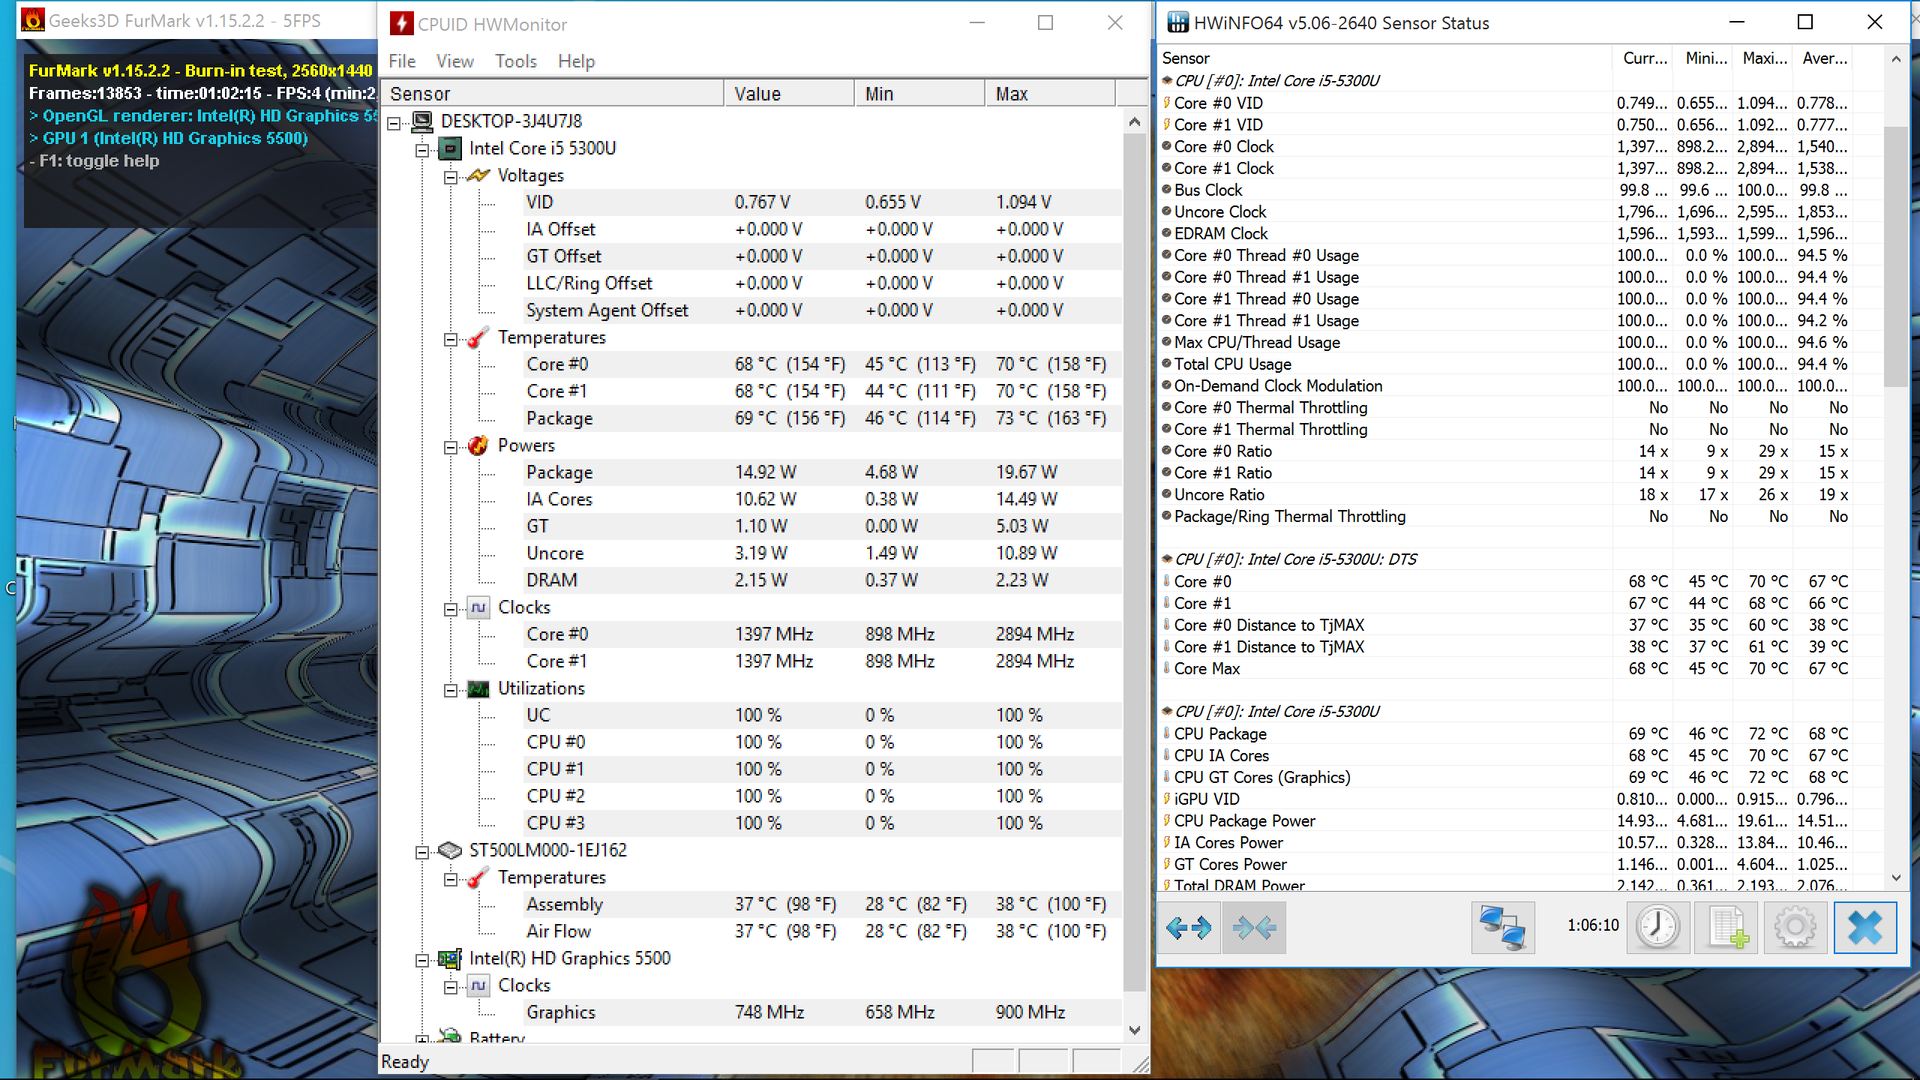The width and height of the screenshot is (1920, 1080).
Task: Select HWiNFO IA Cores Power row
Action: [x=1506, y=842]
